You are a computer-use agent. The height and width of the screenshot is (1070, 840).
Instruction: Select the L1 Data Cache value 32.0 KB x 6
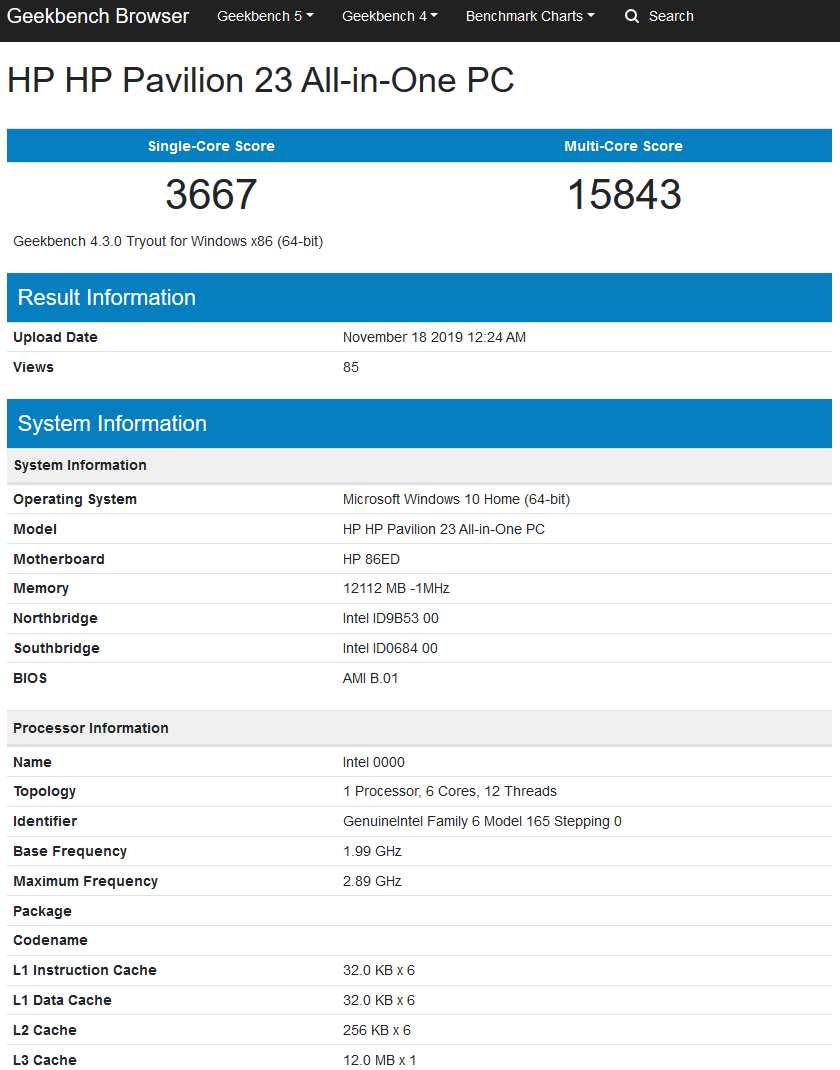click(379, 1000)
